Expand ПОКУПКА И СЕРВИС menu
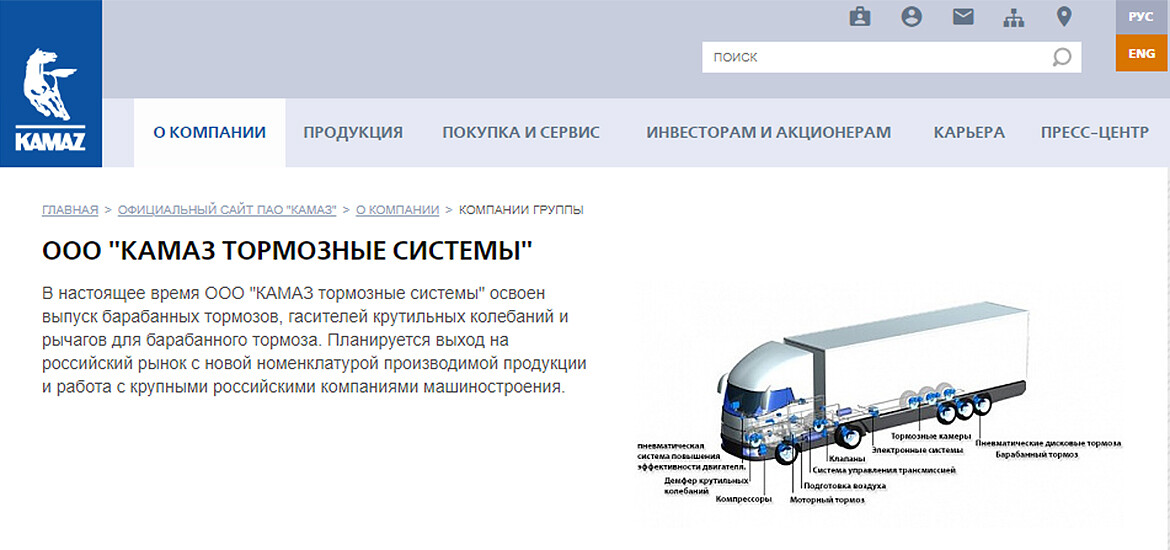The height and width of the screenshot is (550, 1170). [521, 132]
